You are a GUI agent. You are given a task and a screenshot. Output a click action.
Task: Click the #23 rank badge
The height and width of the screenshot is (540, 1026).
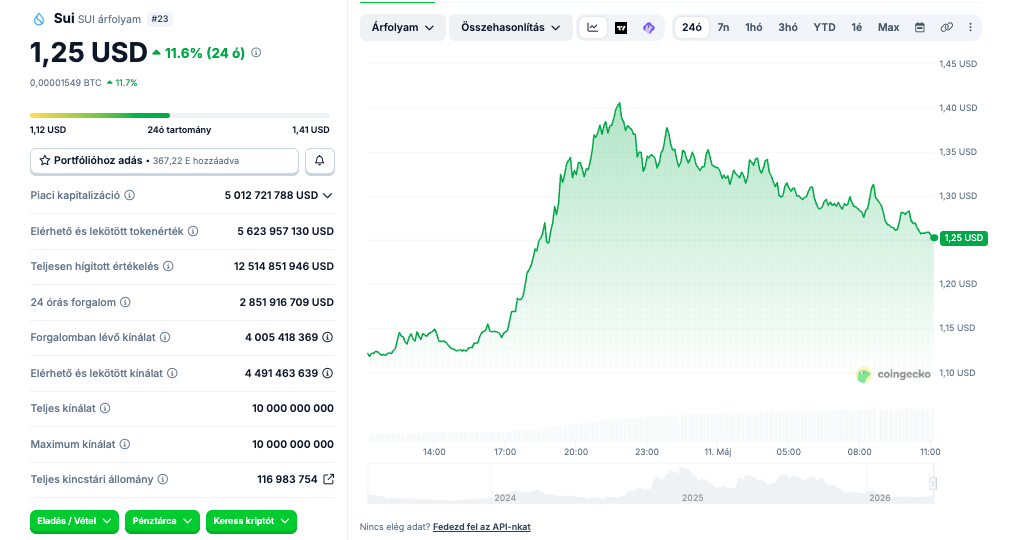(160, 19)
